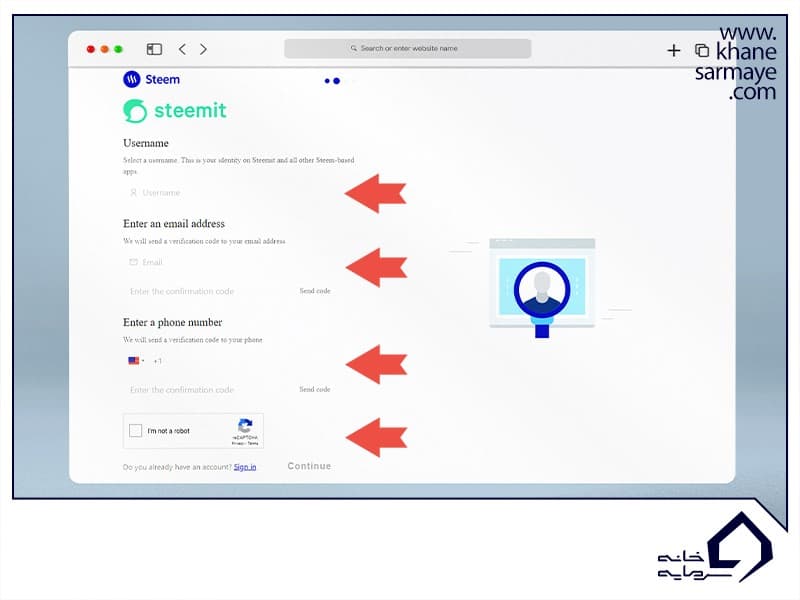Open the Sign in link
Image resolution: width=800 pixels, height=600 pixels.
coord(245,467)
